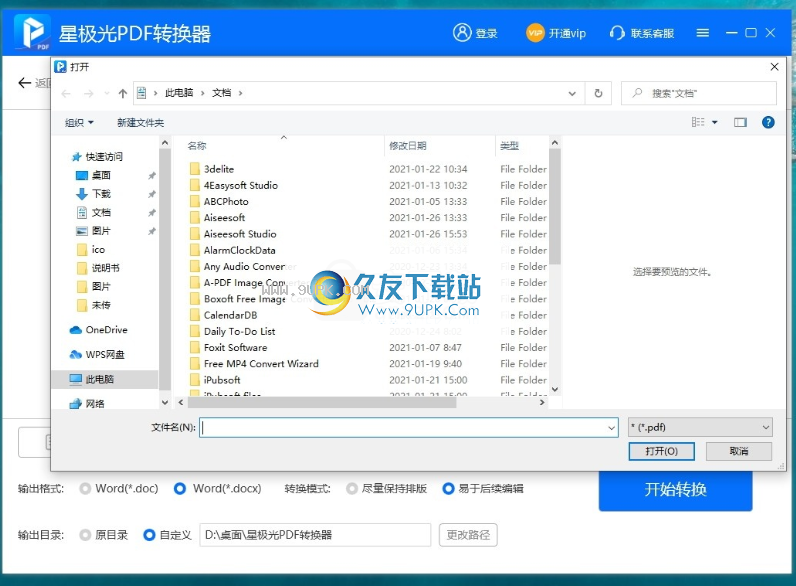796x586 pixels.
Task: Click the horizontal scrollbar of file list
Action: point(322,403)
